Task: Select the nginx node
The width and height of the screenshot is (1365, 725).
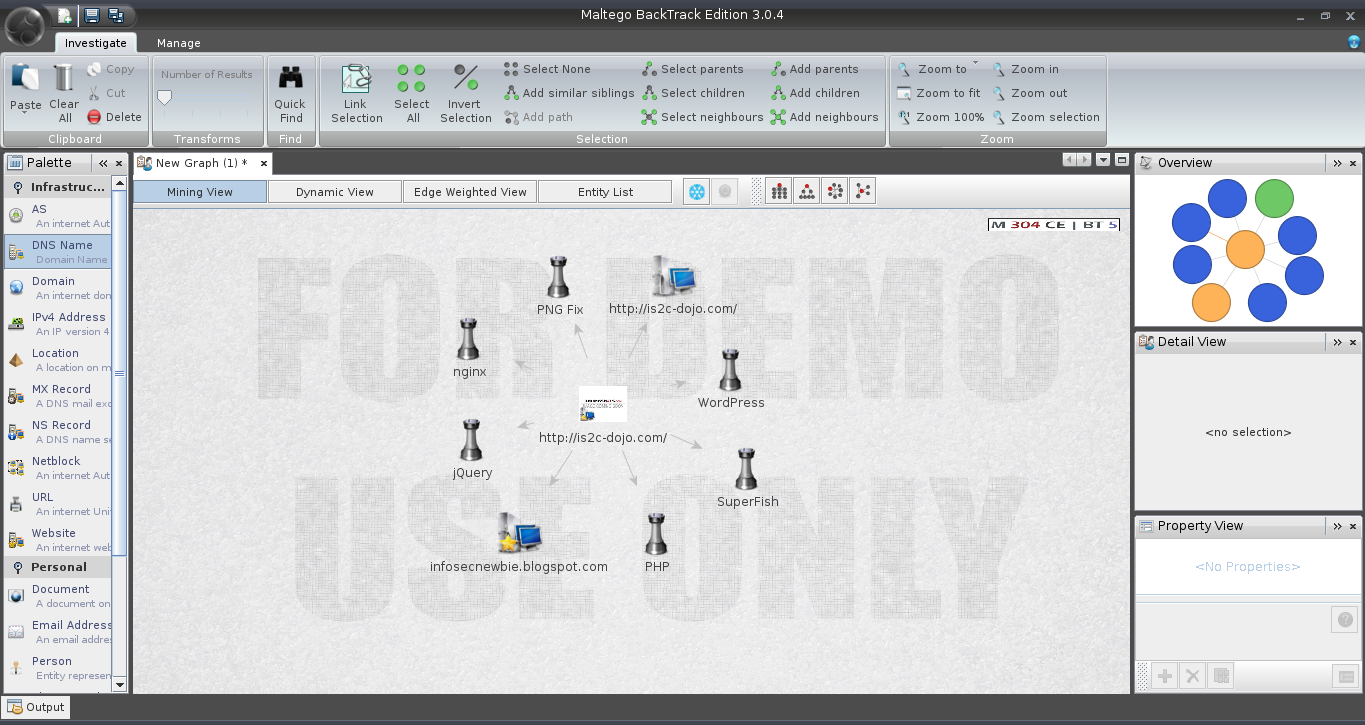Action: [469, 348]
